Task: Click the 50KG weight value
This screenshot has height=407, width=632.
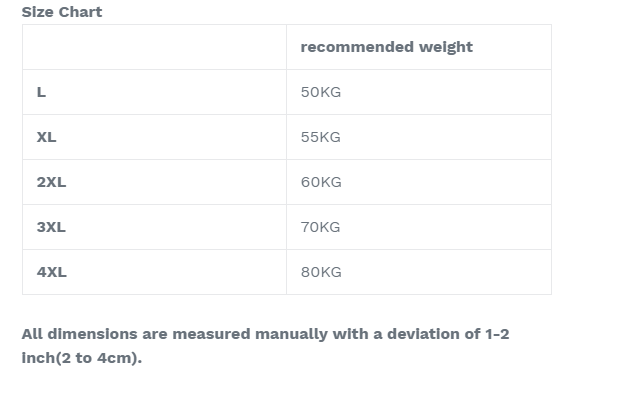Action: (x=321, y=92)
